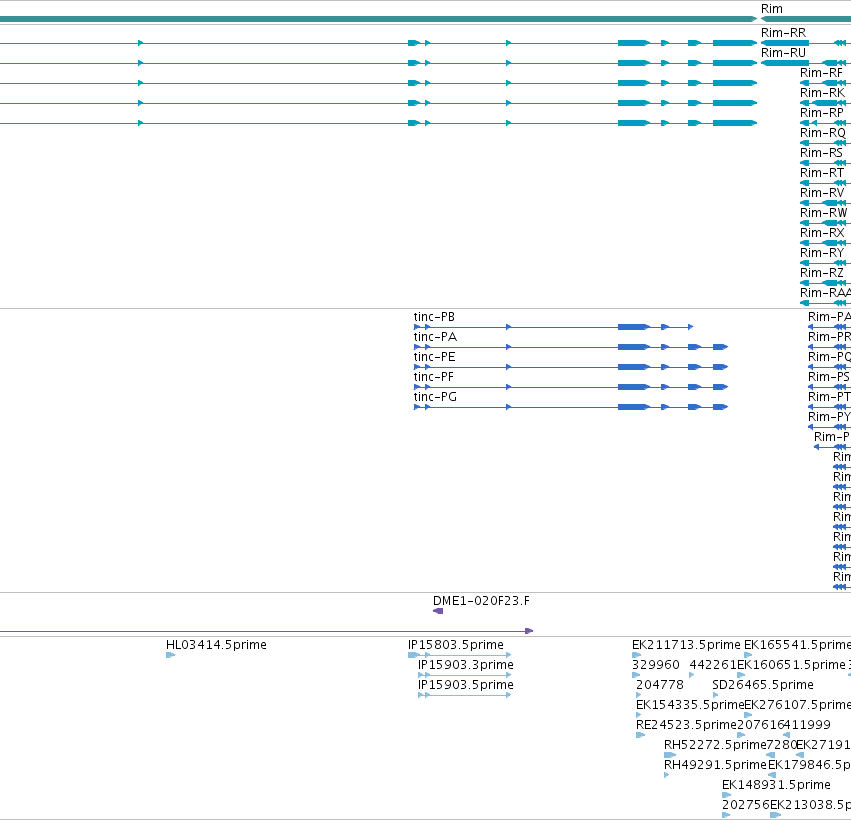
Task: Open EST IP15803.5prime
Action: (456, 645)
